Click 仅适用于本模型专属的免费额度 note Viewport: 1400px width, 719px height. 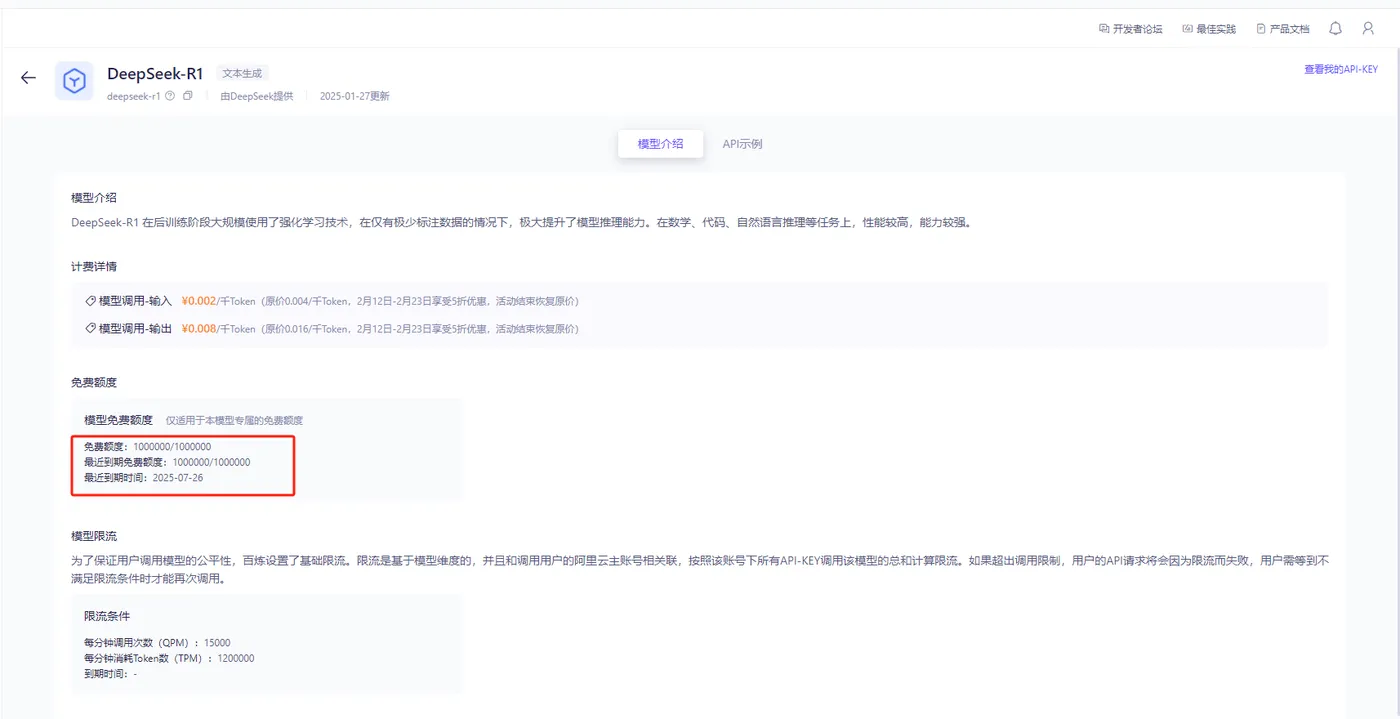[234, 421]
